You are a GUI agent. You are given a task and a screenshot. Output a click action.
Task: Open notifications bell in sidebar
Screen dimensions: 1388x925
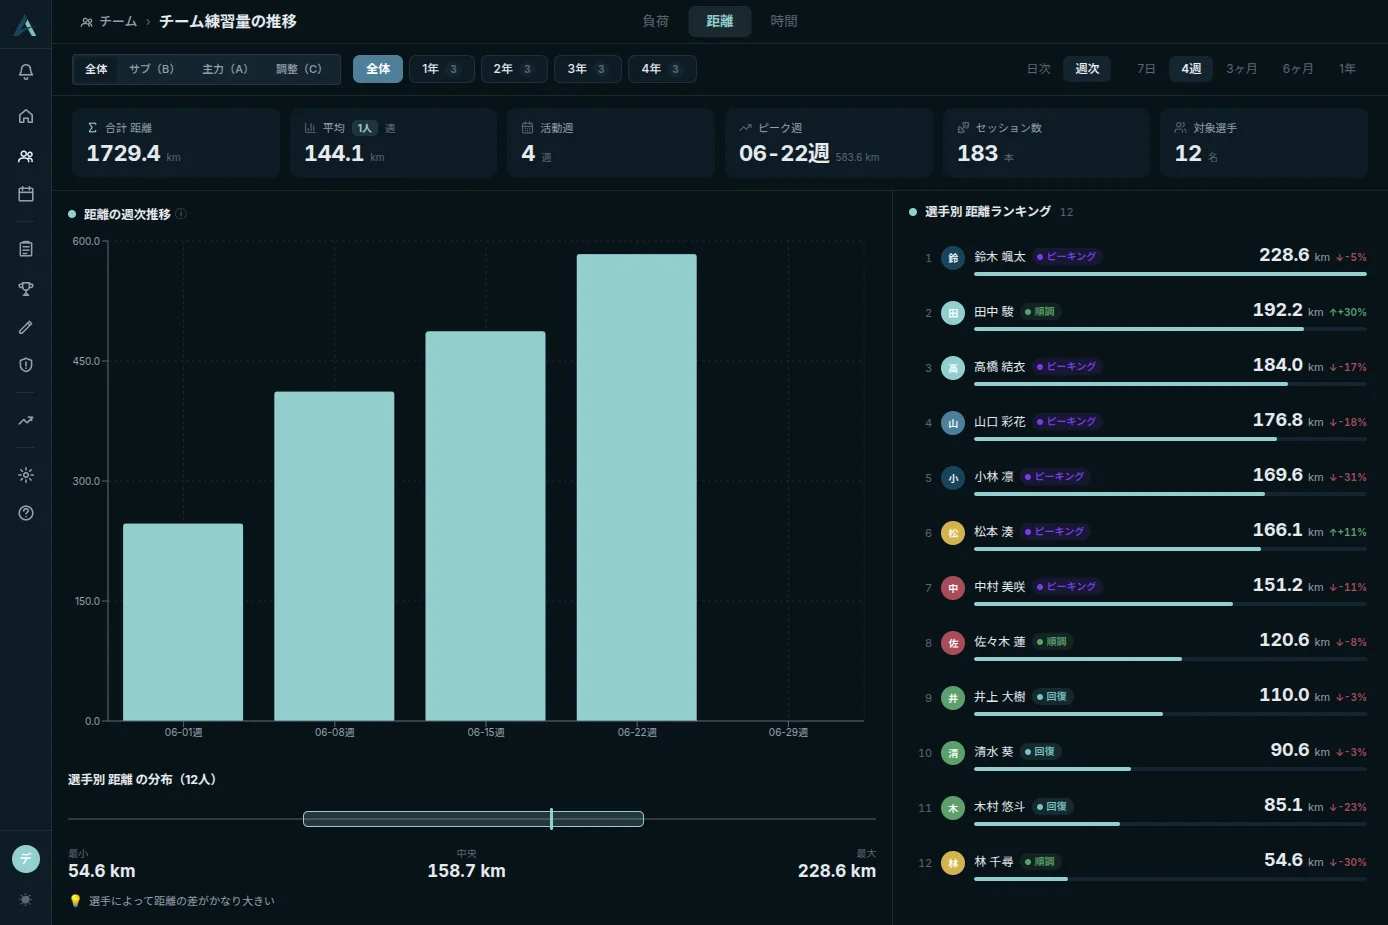click(x=26, y=72)
